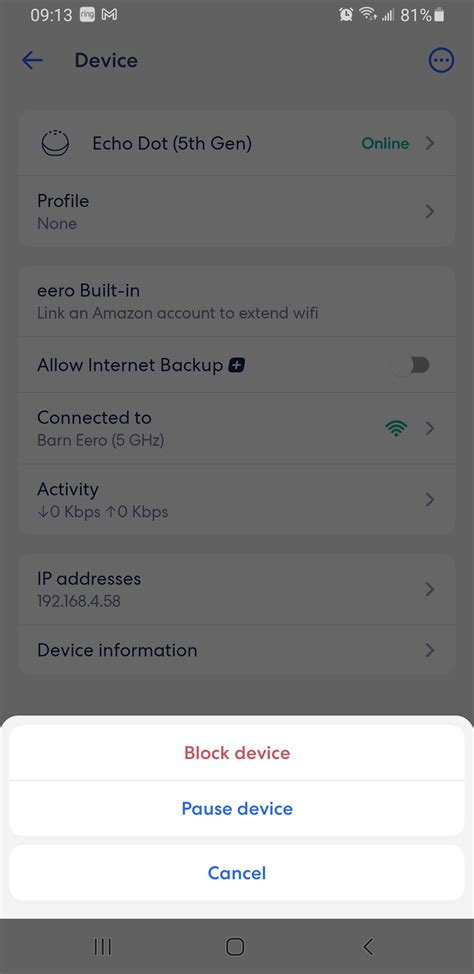Tap Android recent apps icon

pyautogui.click(x=103, y=947)
